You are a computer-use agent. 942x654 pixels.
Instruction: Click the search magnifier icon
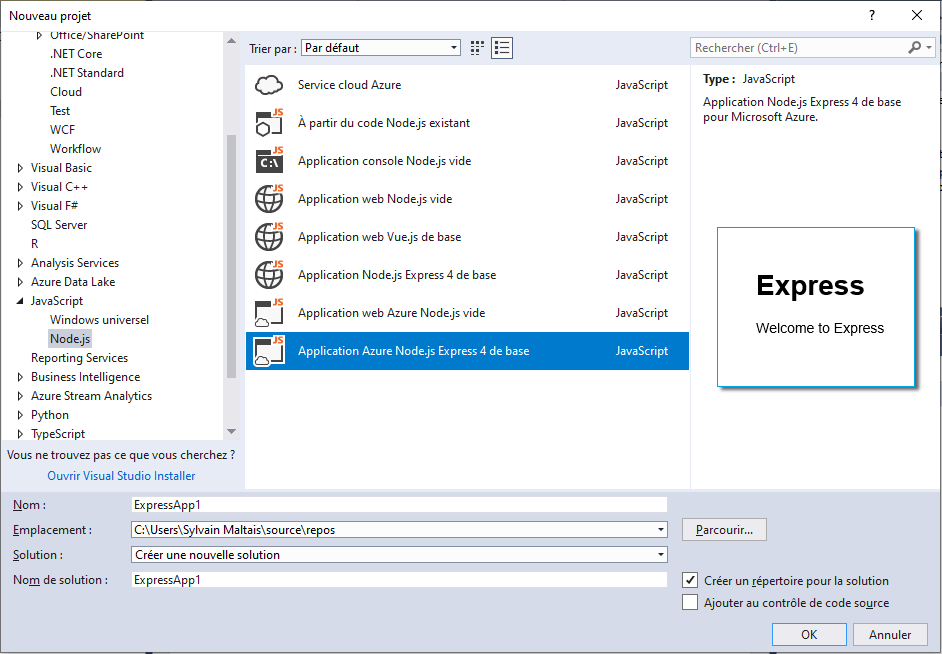pyautogui.click(x=914, y=48)
